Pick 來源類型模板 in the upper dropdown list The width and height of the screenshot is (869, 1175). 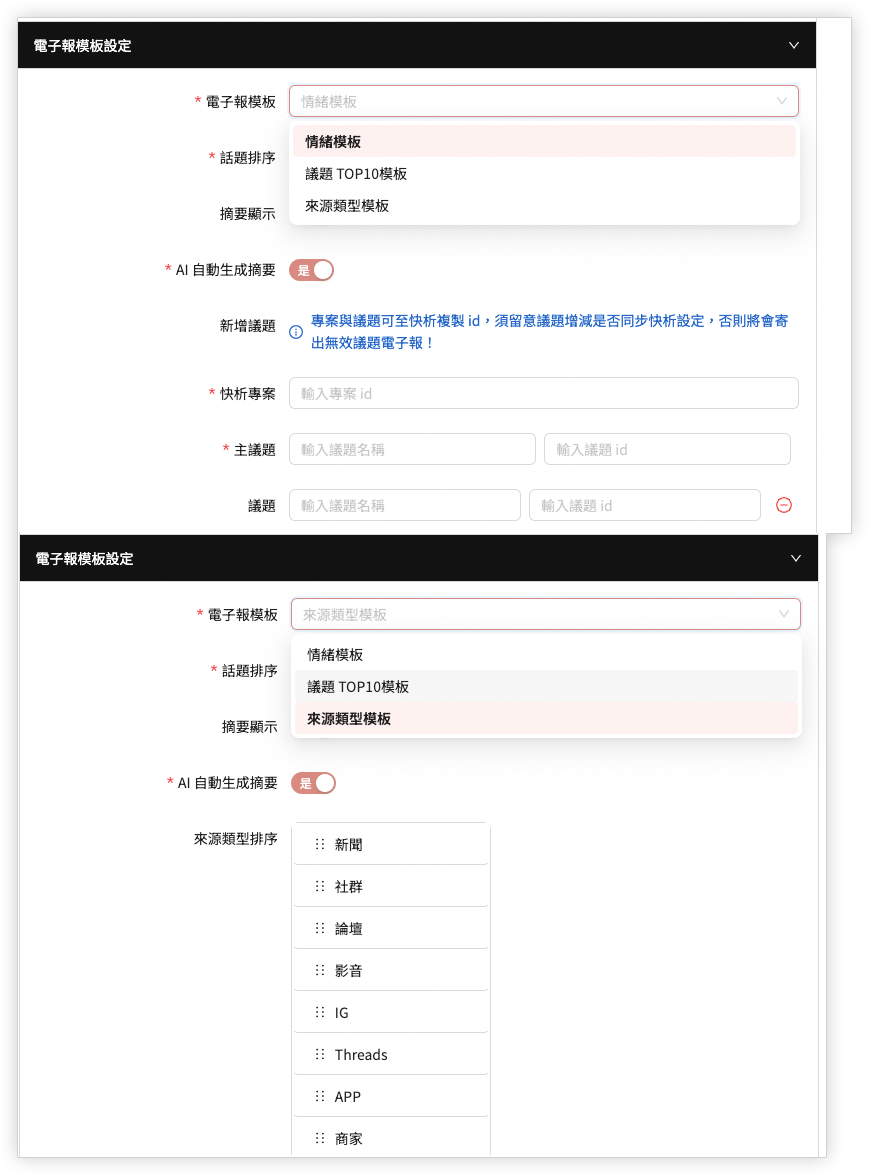click(544, 206)
